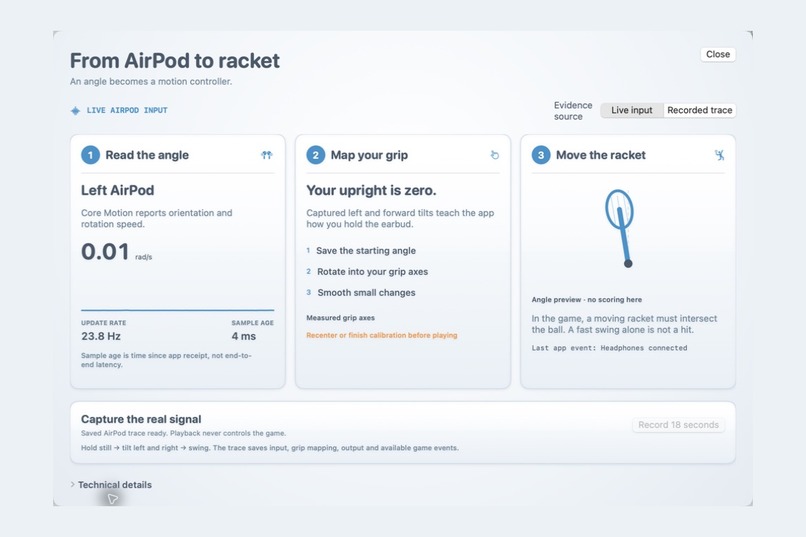This screenshot has height=537, width=806.
Task: Click the blue step 3 circle badge
Action: tap(541, 155)
